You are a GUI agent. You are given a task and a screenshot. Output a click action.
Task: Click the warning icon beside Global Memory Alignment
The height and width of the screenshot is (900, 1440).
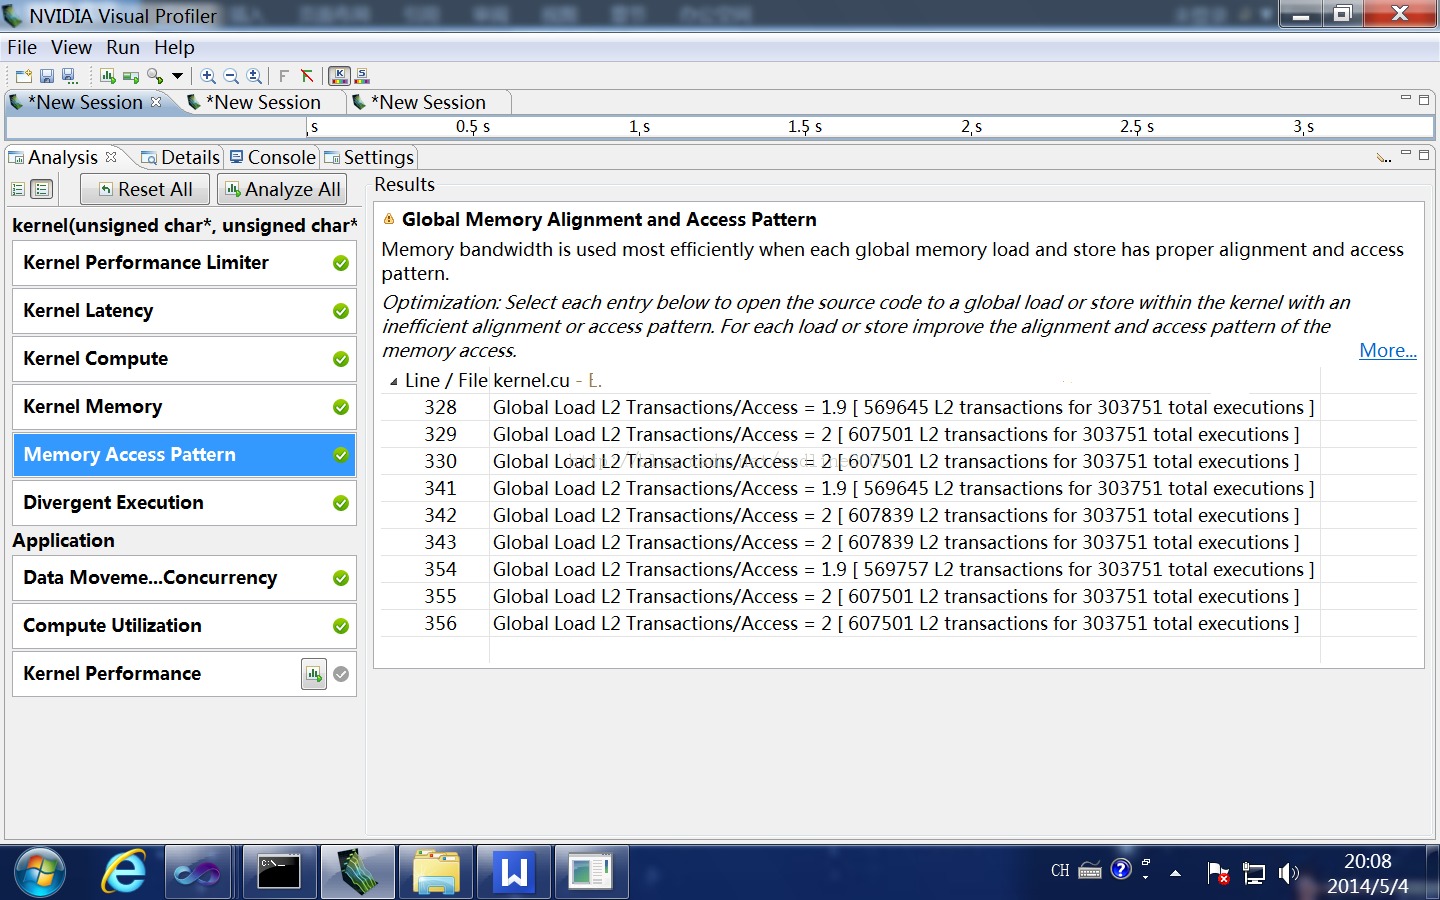click(x=389, y=219)
